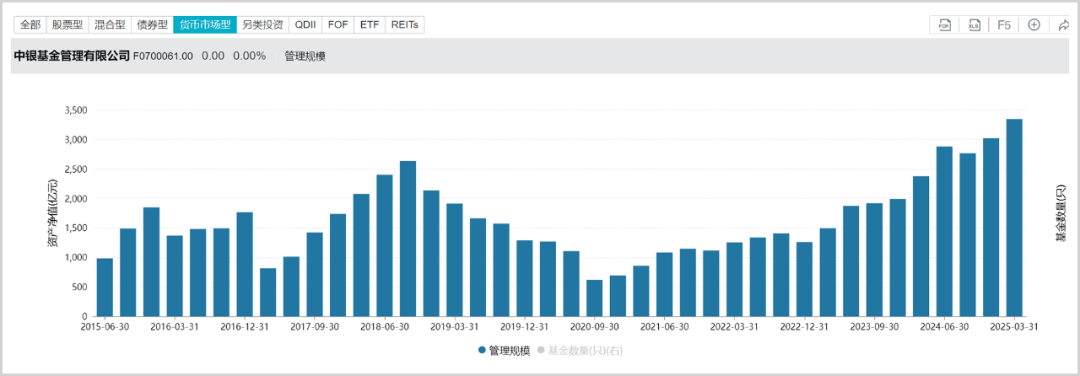Screen dimensions: 1080x376
Task: View the QDII fund category
Action: [305, 25]
